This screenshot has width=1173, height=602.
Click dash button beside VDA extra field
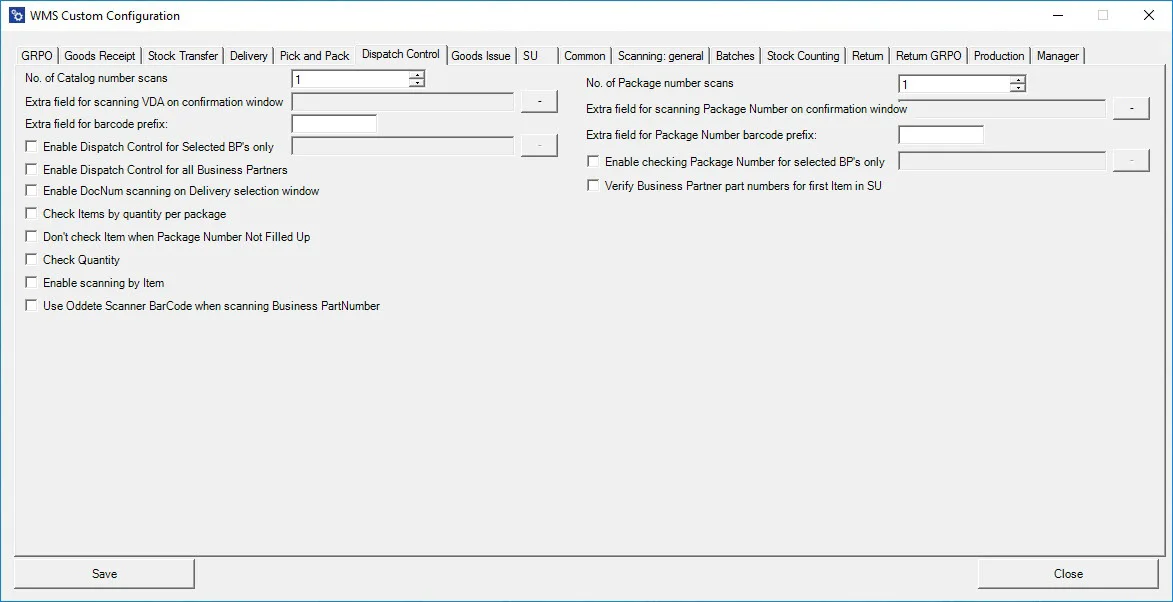(x=539, y=101)
